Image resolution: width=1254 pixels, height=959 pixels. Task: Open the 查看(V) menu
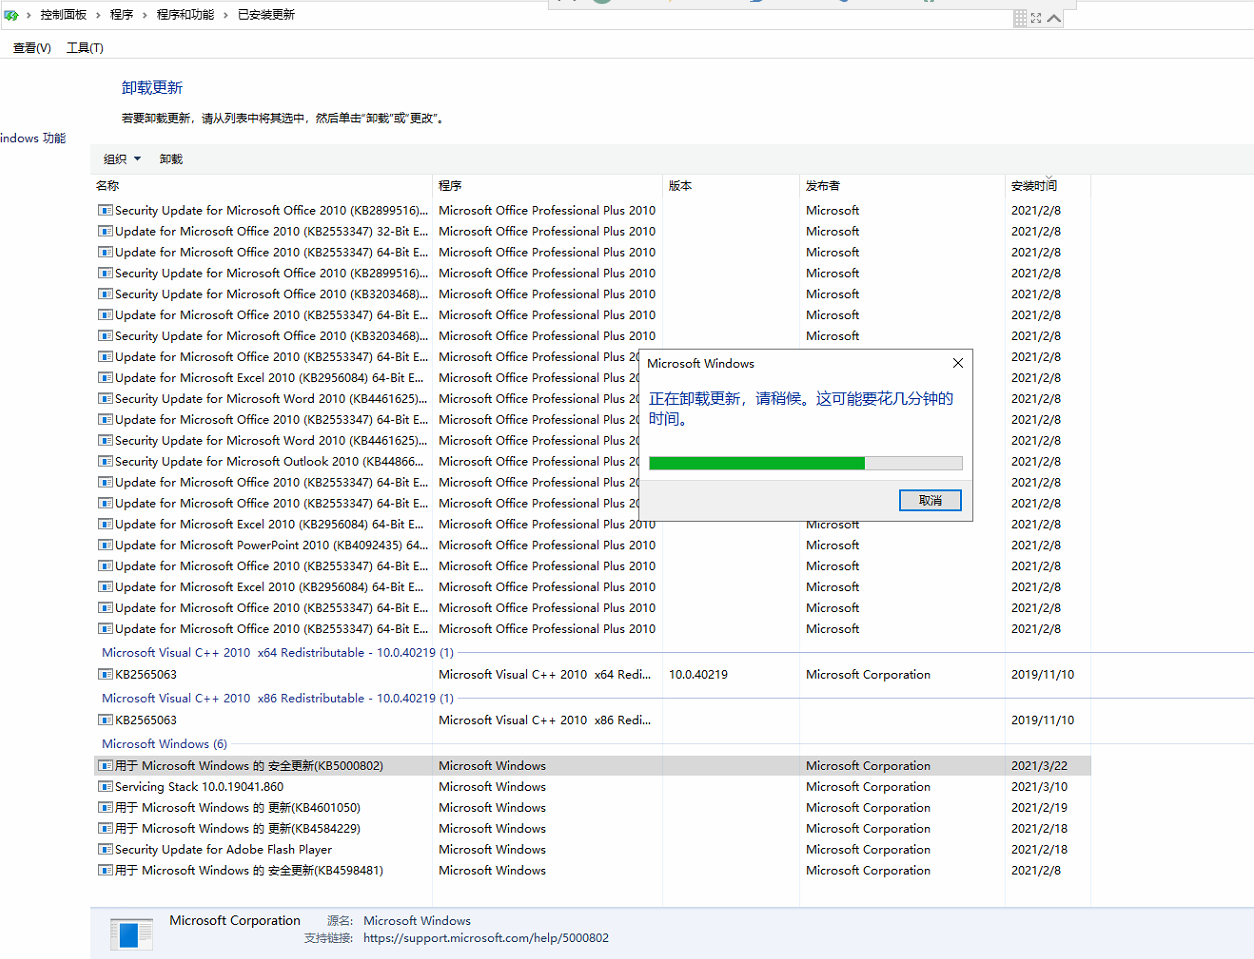[x=32, y=48]
